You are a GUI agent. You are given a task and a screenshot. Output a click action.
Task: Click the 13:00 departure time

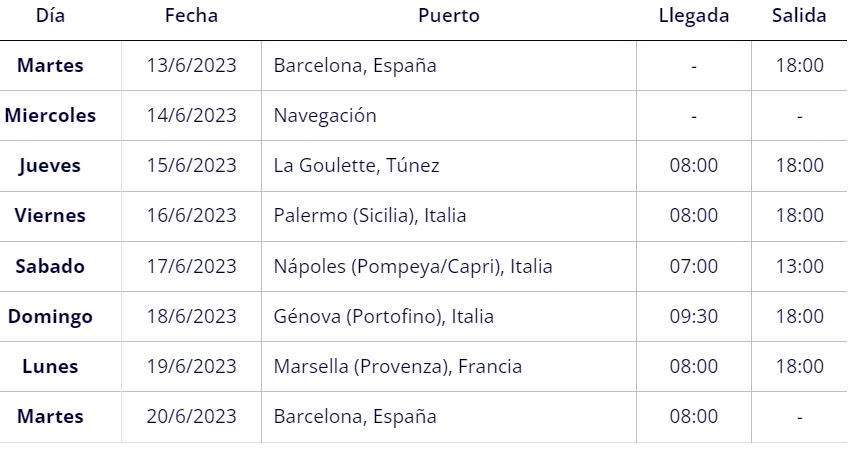800,266
